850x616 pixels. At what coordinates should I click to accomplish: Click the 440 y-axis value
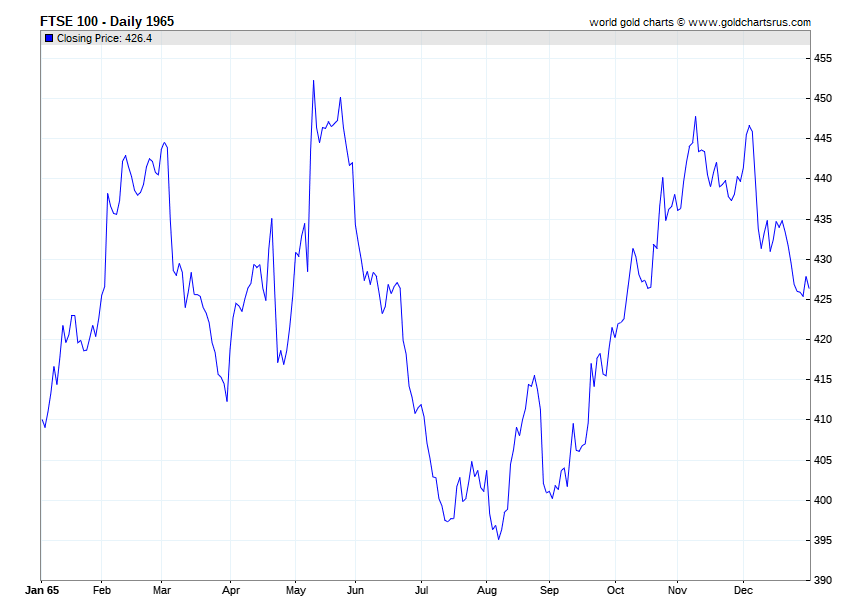(x=823, y=178)
